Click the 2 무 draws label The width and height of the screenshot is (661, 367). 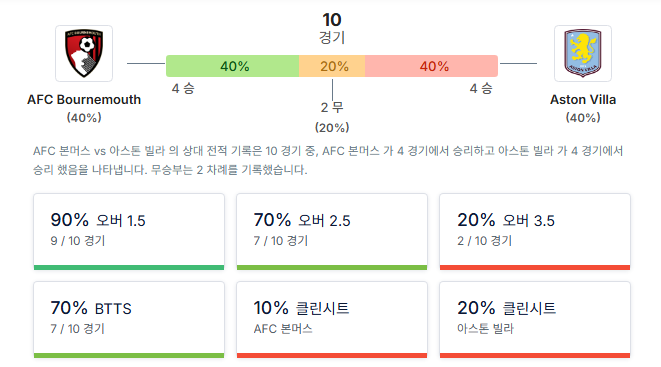332,107
